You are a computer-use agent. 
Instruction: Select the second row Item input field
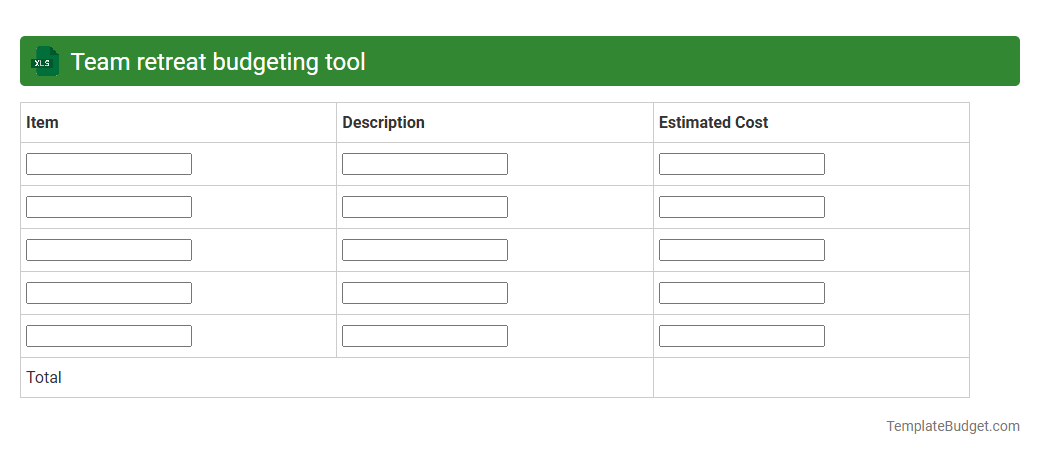[x=109, y=207]
